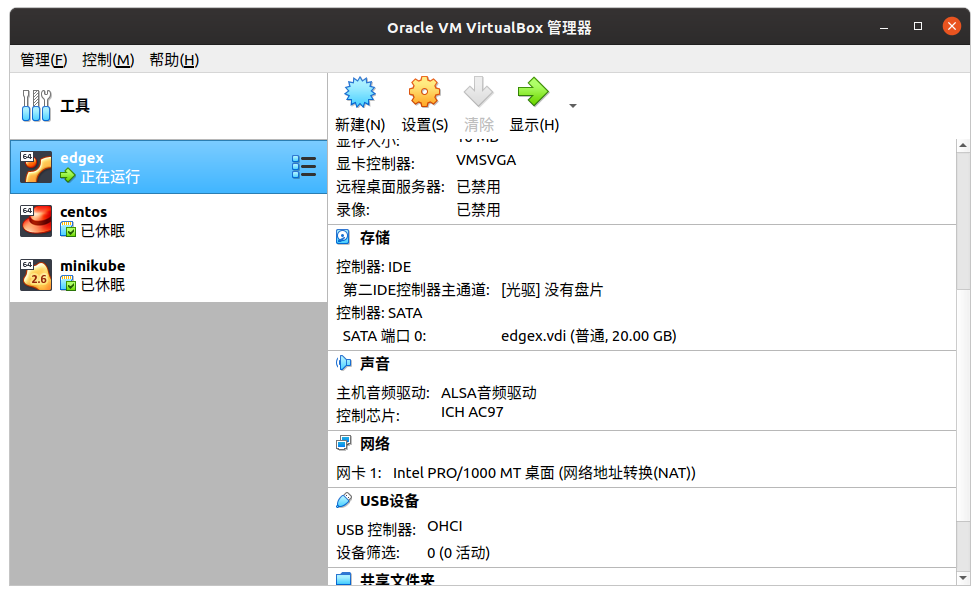Viewport: 980px width, 595px height.
Task: Select the minikube VM icon
Action: (x=36, y=275)
